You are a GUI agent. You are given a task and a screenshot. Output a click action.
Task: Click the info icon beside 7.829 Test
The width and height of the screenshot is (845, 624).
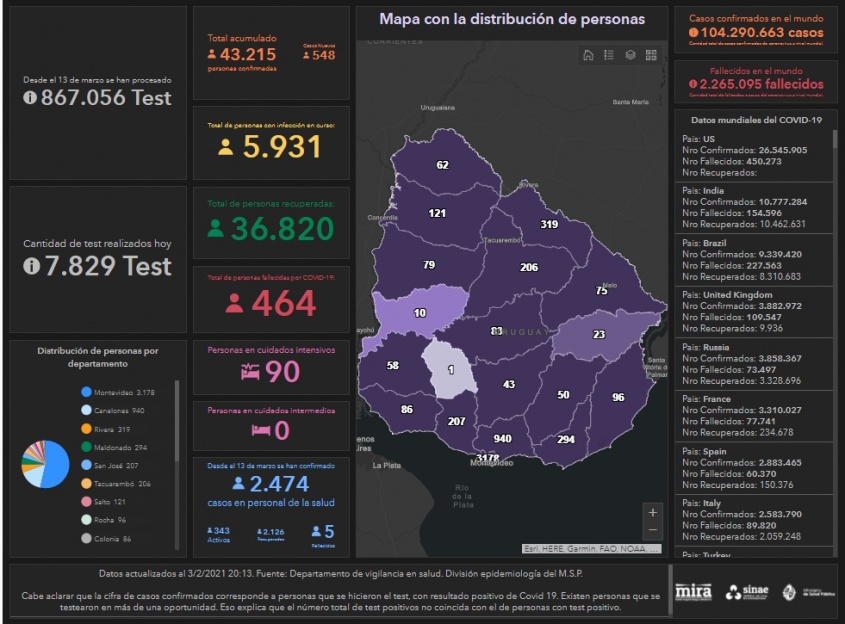point(30,266)
